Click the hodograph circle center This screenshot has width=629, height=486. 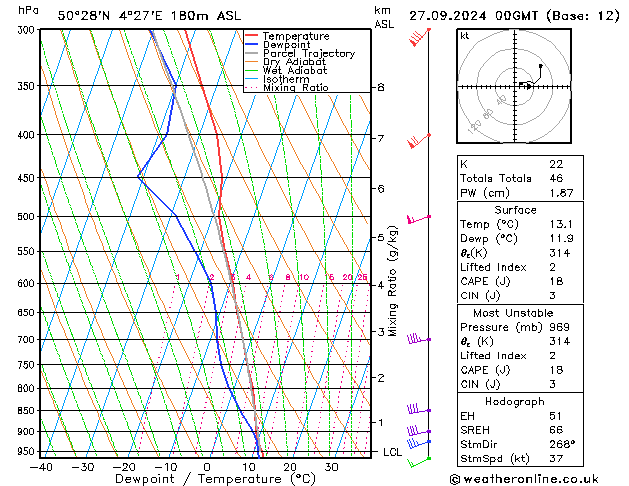(x=516, y=87)
